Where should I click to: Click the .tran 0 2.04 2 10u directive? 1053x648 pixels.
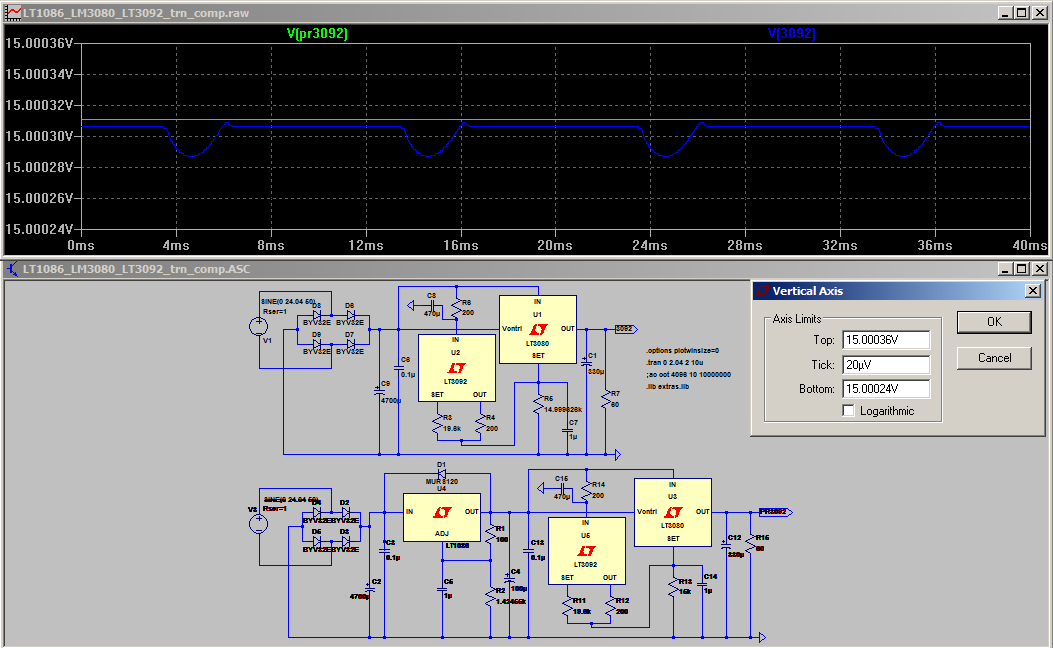[x=674, y=363]
